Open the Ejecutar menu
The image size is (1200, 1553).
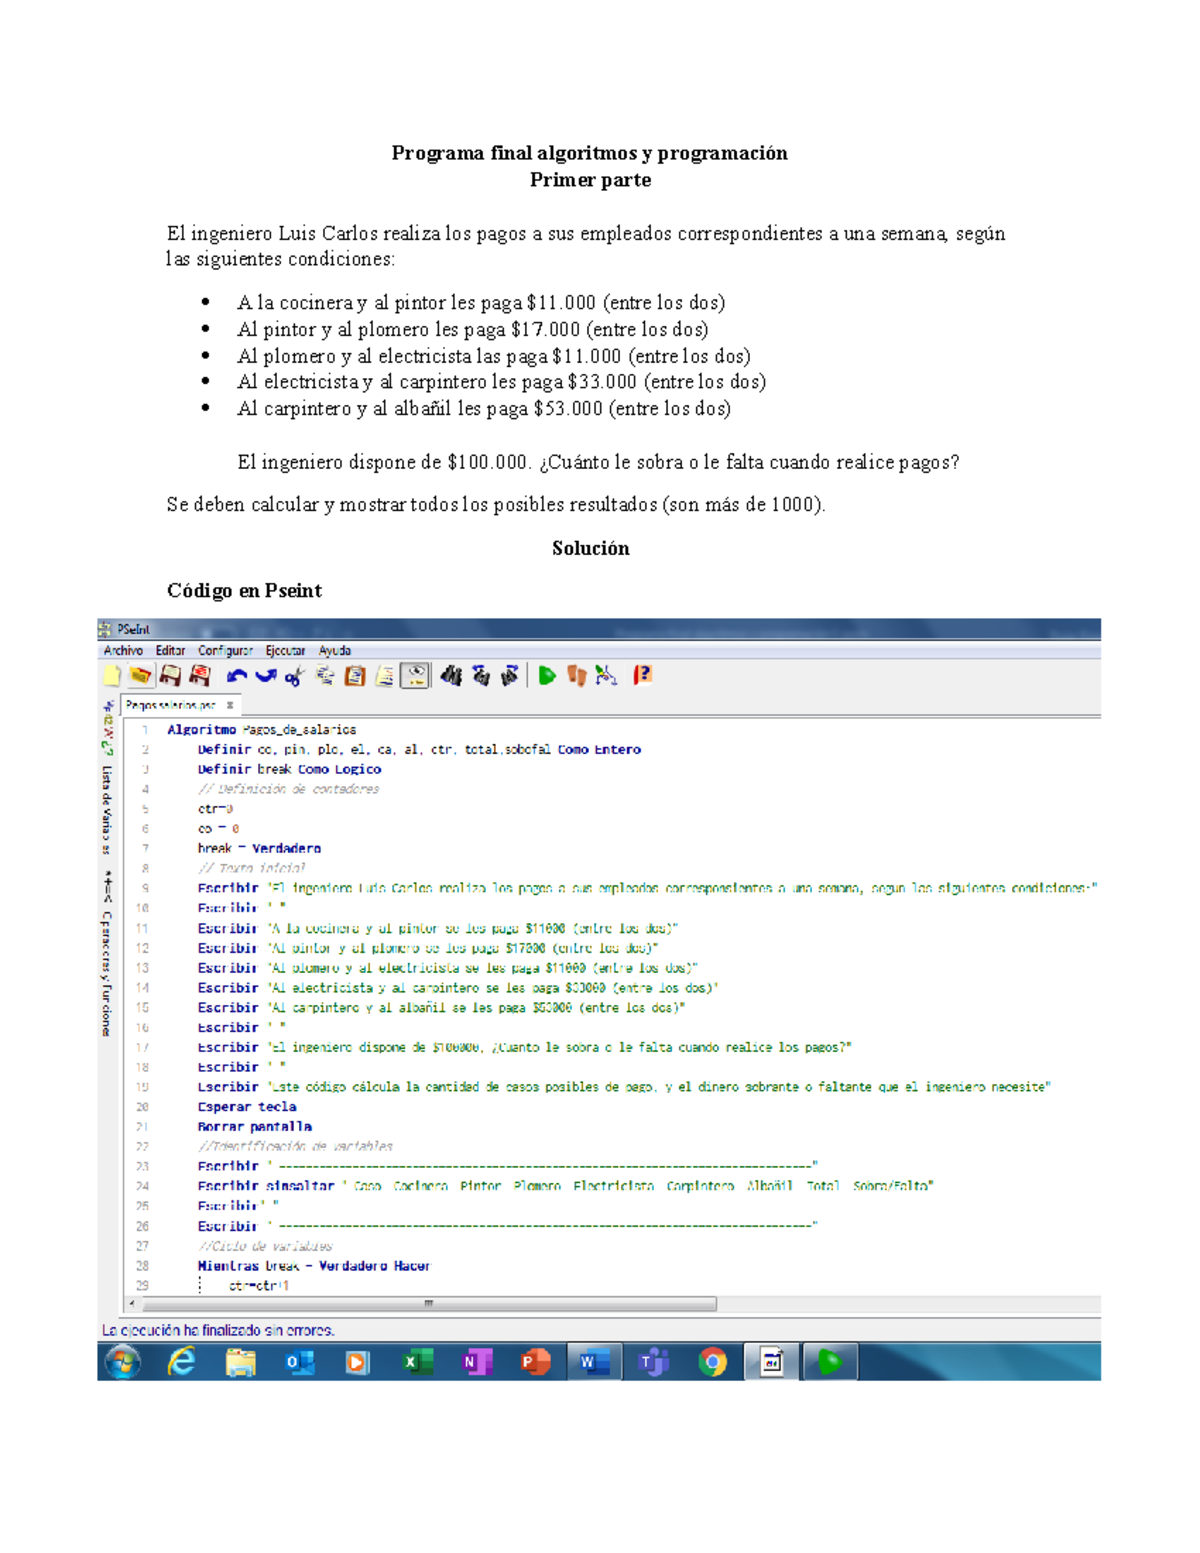point(285,650)
